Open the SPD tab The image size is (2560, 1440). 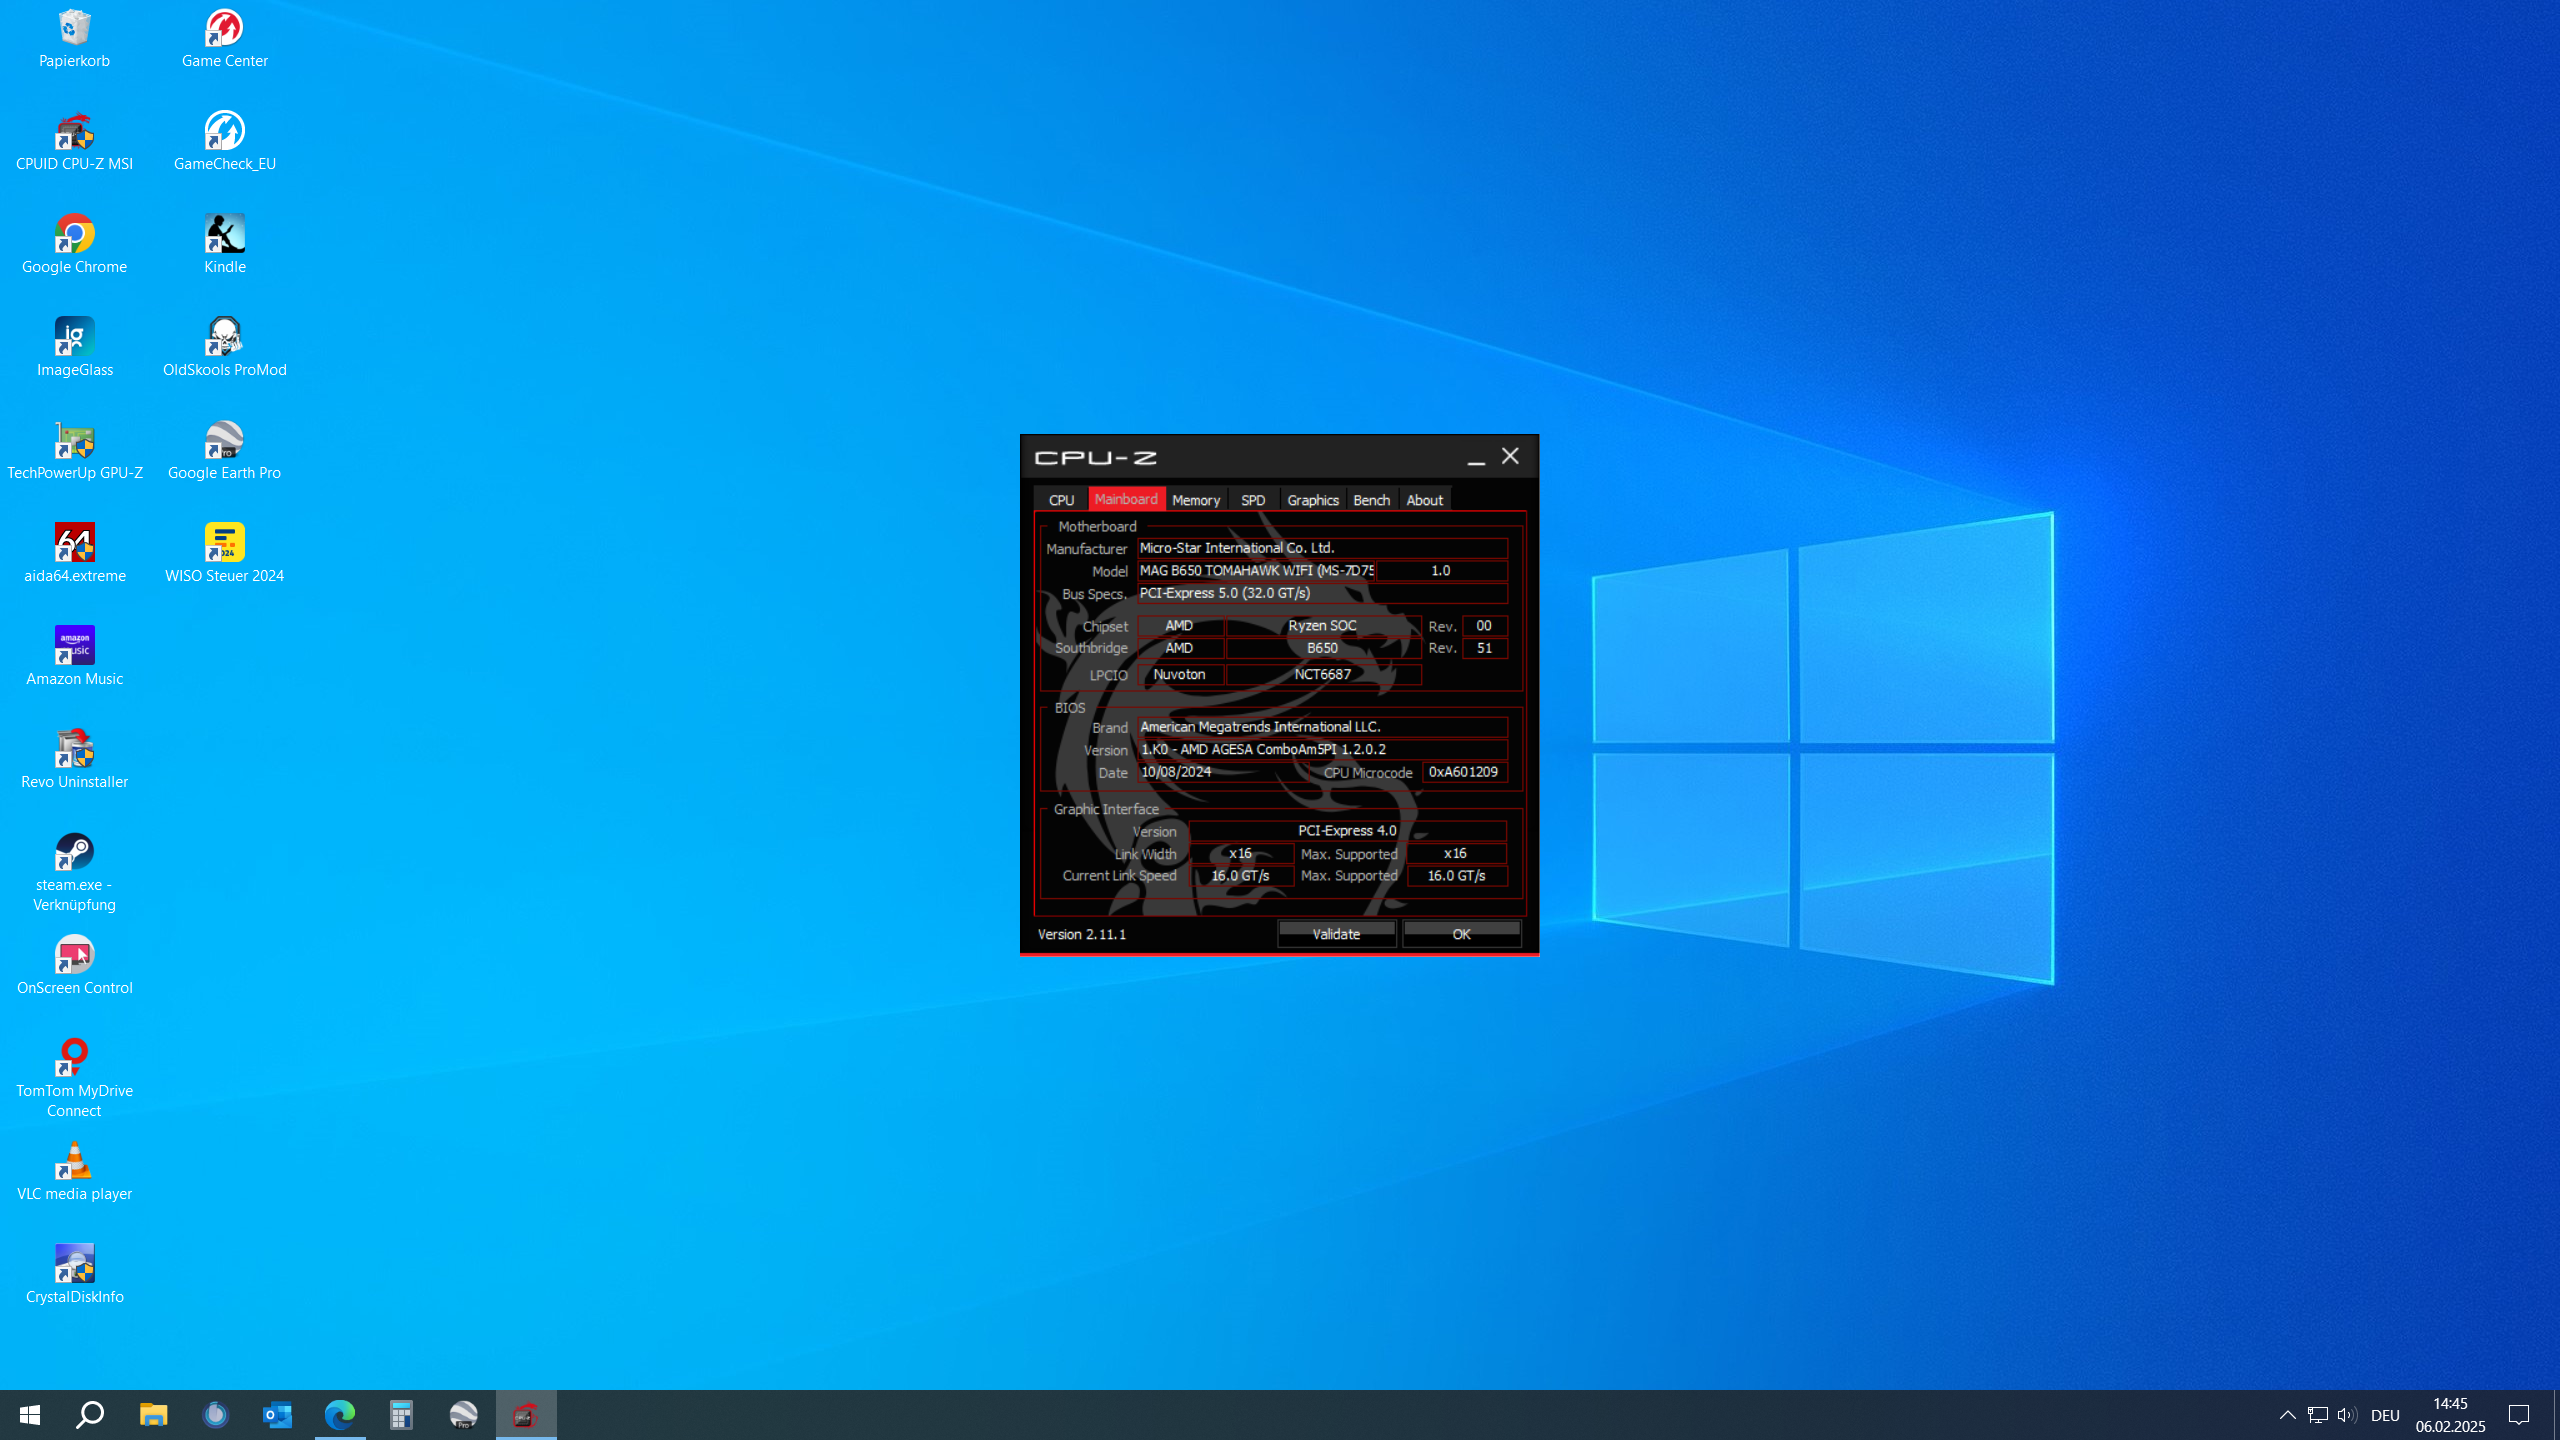(1253, 500)
